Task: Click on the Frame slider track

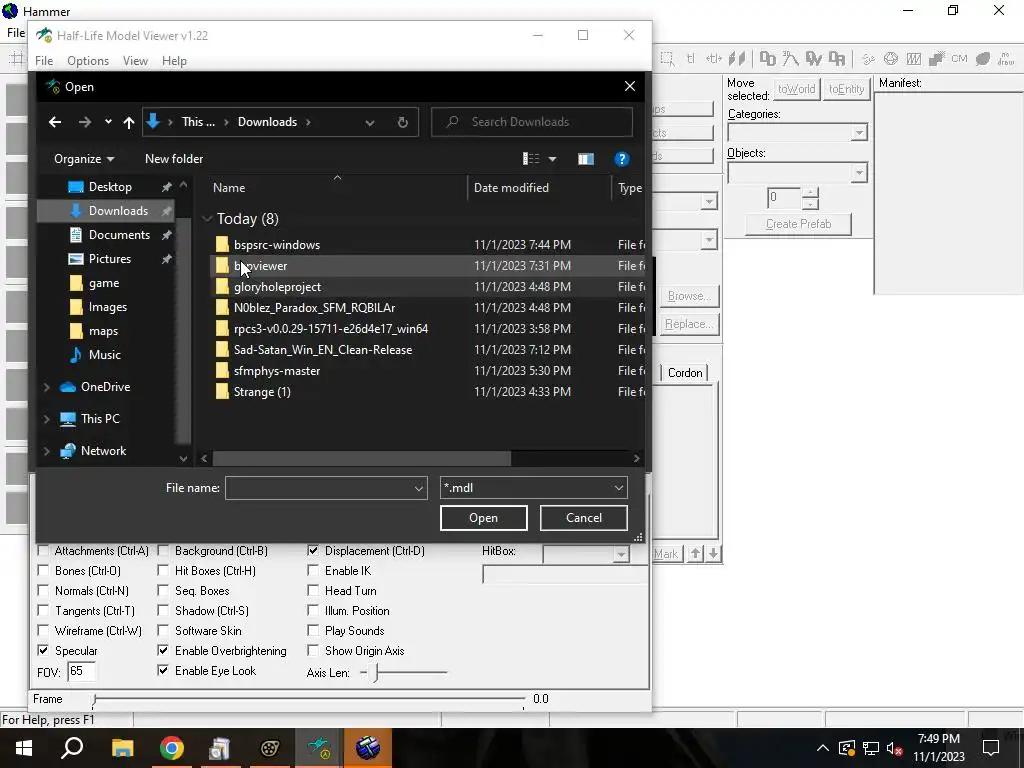Action: (308, 700)
